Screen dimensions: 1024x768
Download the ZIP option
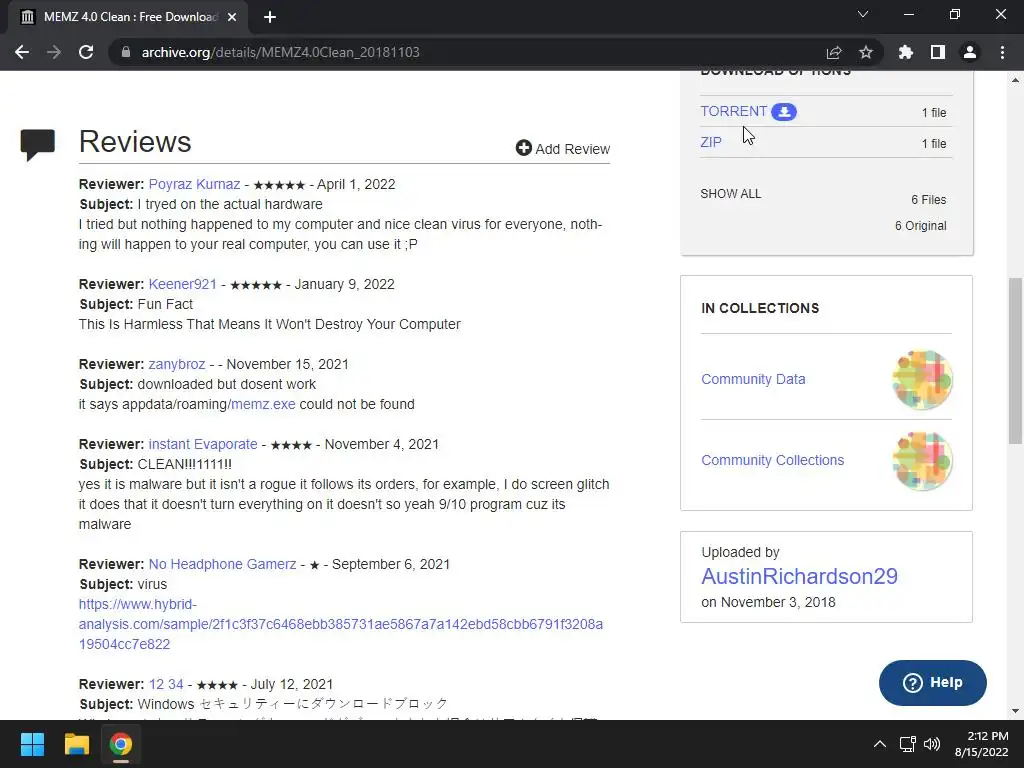point(711,142)
